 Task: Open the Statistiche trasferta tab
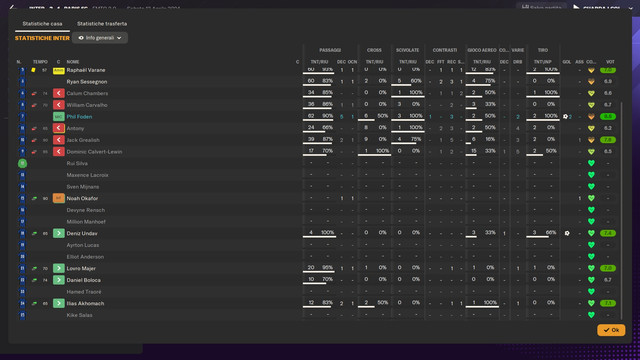[x=102, y=24]
